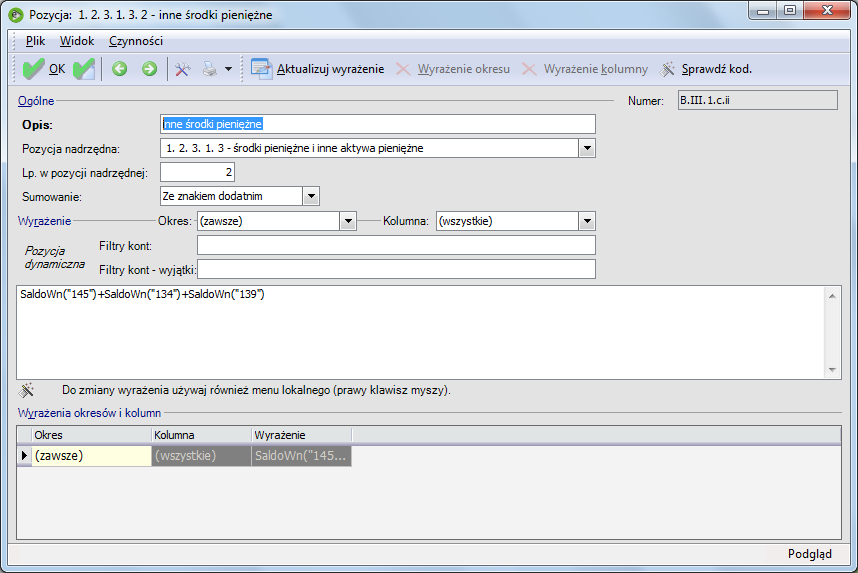Click Sprawdź kod. button
The width and height of the screenshot is (858, 573).
706,69
